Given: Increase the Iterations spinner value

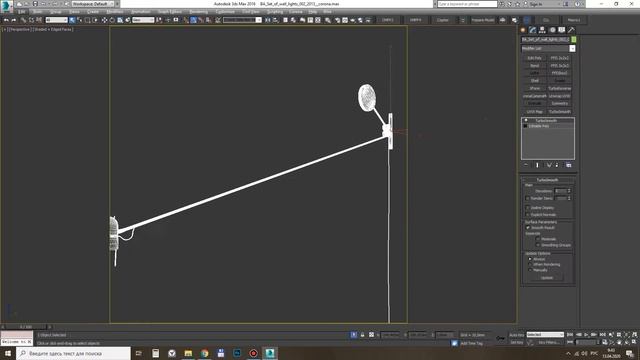Looking at the screenshot, I should click(569, 189).
